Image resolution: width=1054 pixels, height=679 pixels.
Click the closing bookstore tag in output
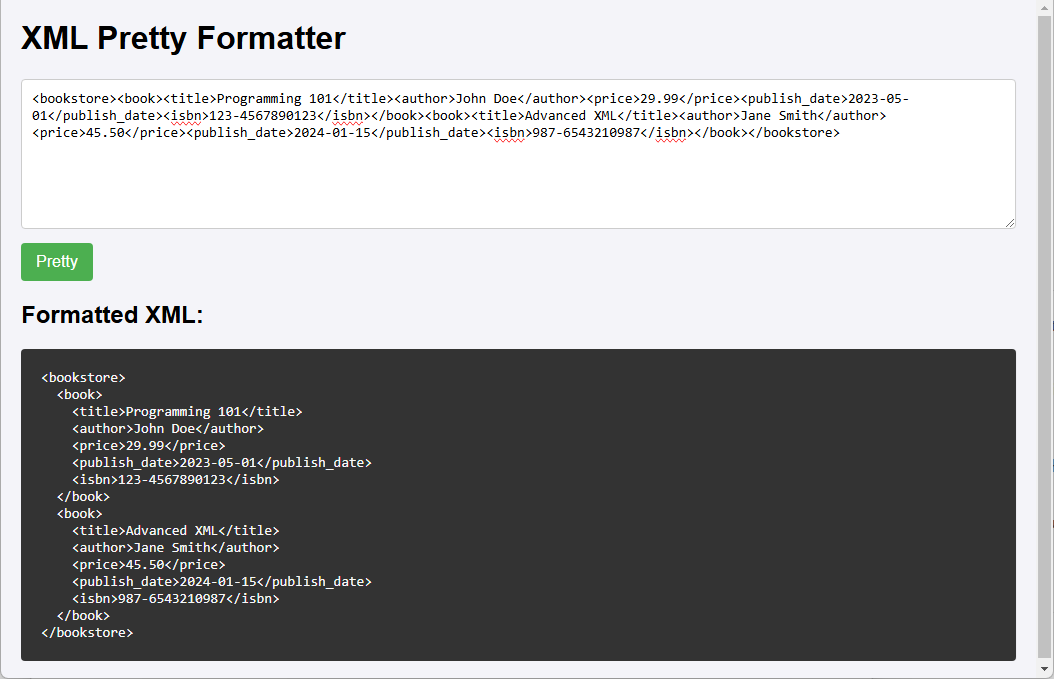point(87,633)
